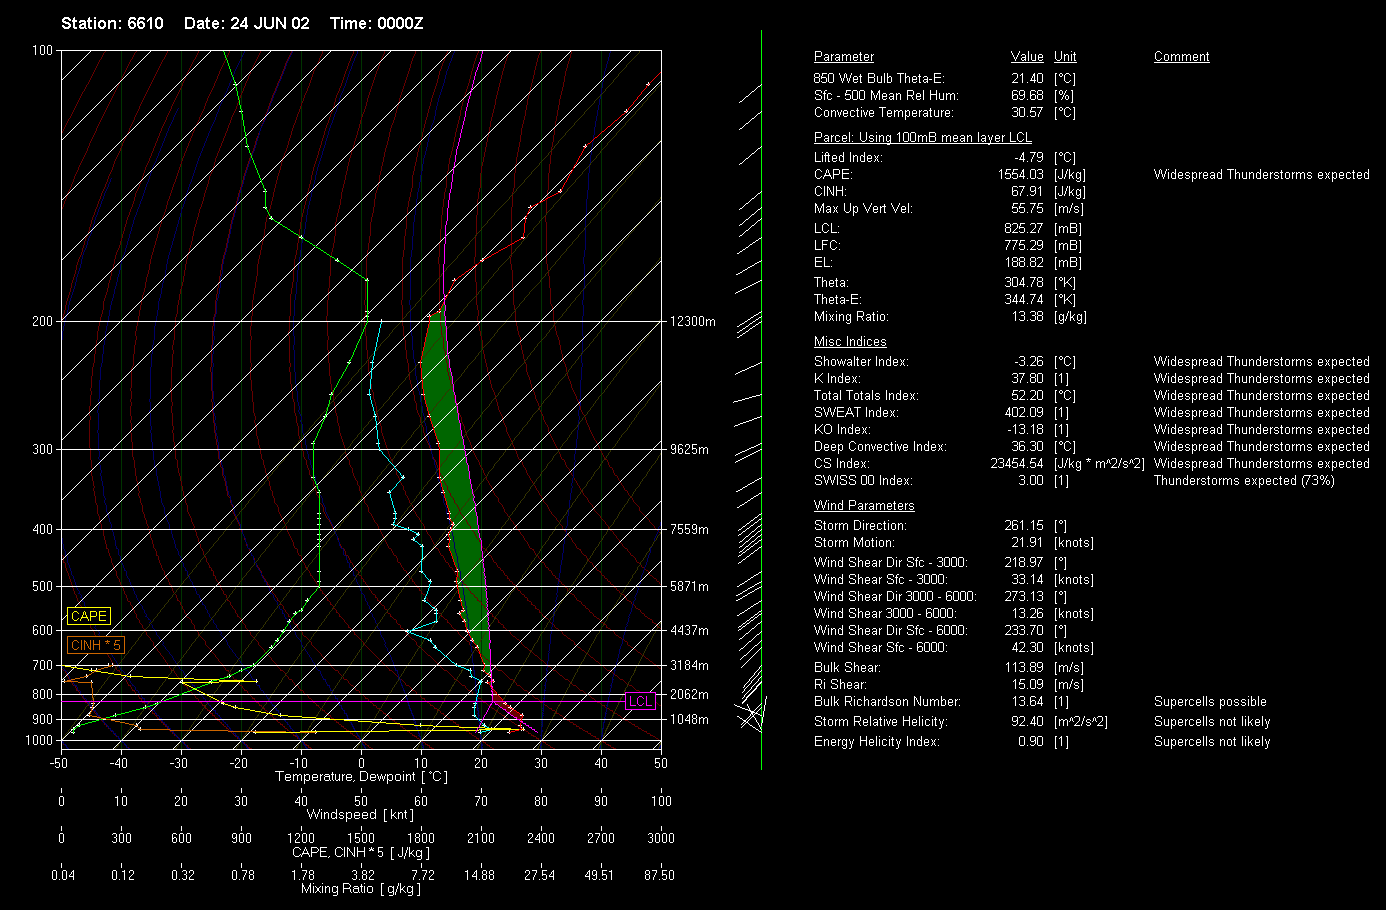Viewport: 1386px width, 910px height.
Task: Select the Comment column header
Action: pos(1181,57)
